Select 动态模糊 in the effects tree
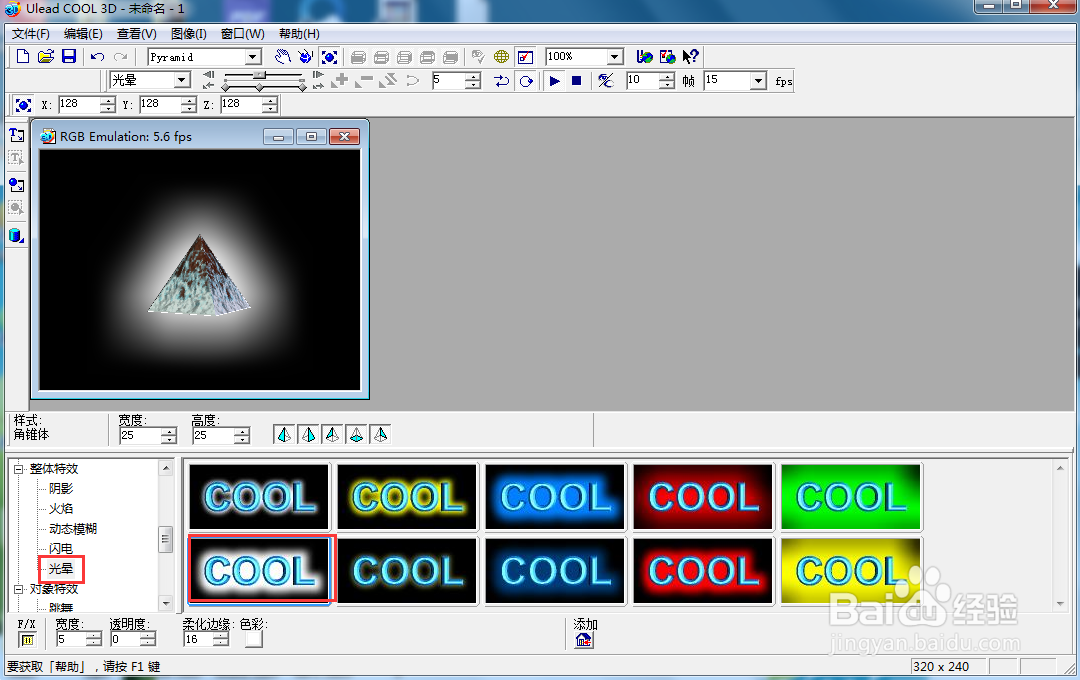 click(x=73, y=528)
